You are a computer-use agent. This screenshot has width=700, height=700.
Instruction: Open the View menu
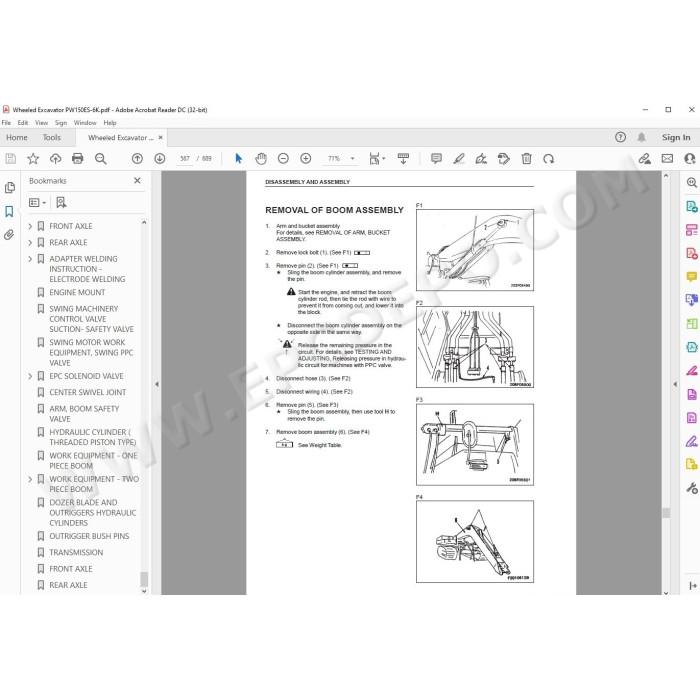click(x=42, y=123)
